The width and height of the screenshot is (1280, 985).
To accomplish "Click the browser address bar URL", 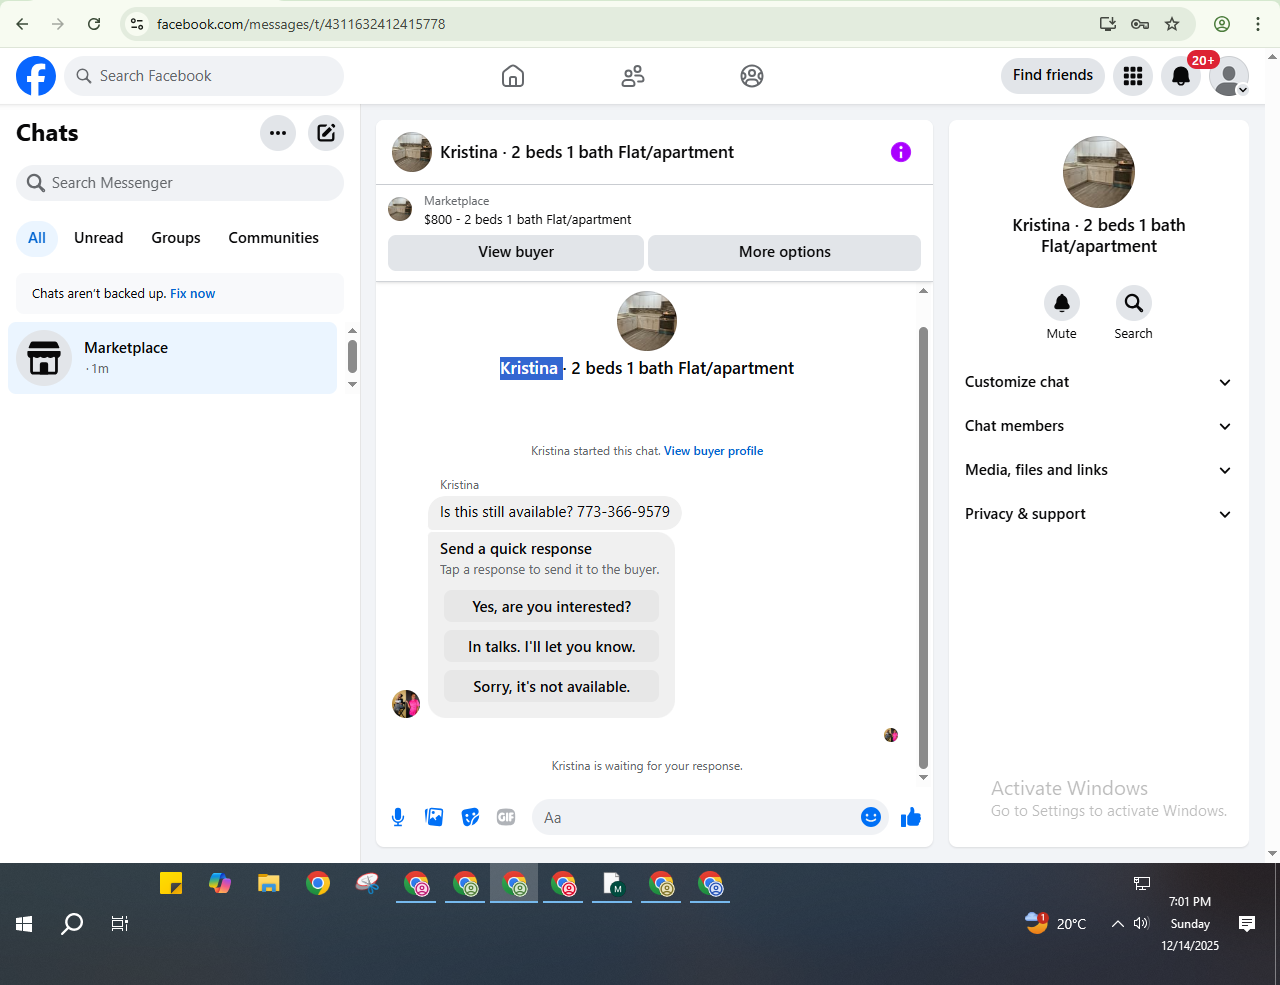I will point(301,24).
